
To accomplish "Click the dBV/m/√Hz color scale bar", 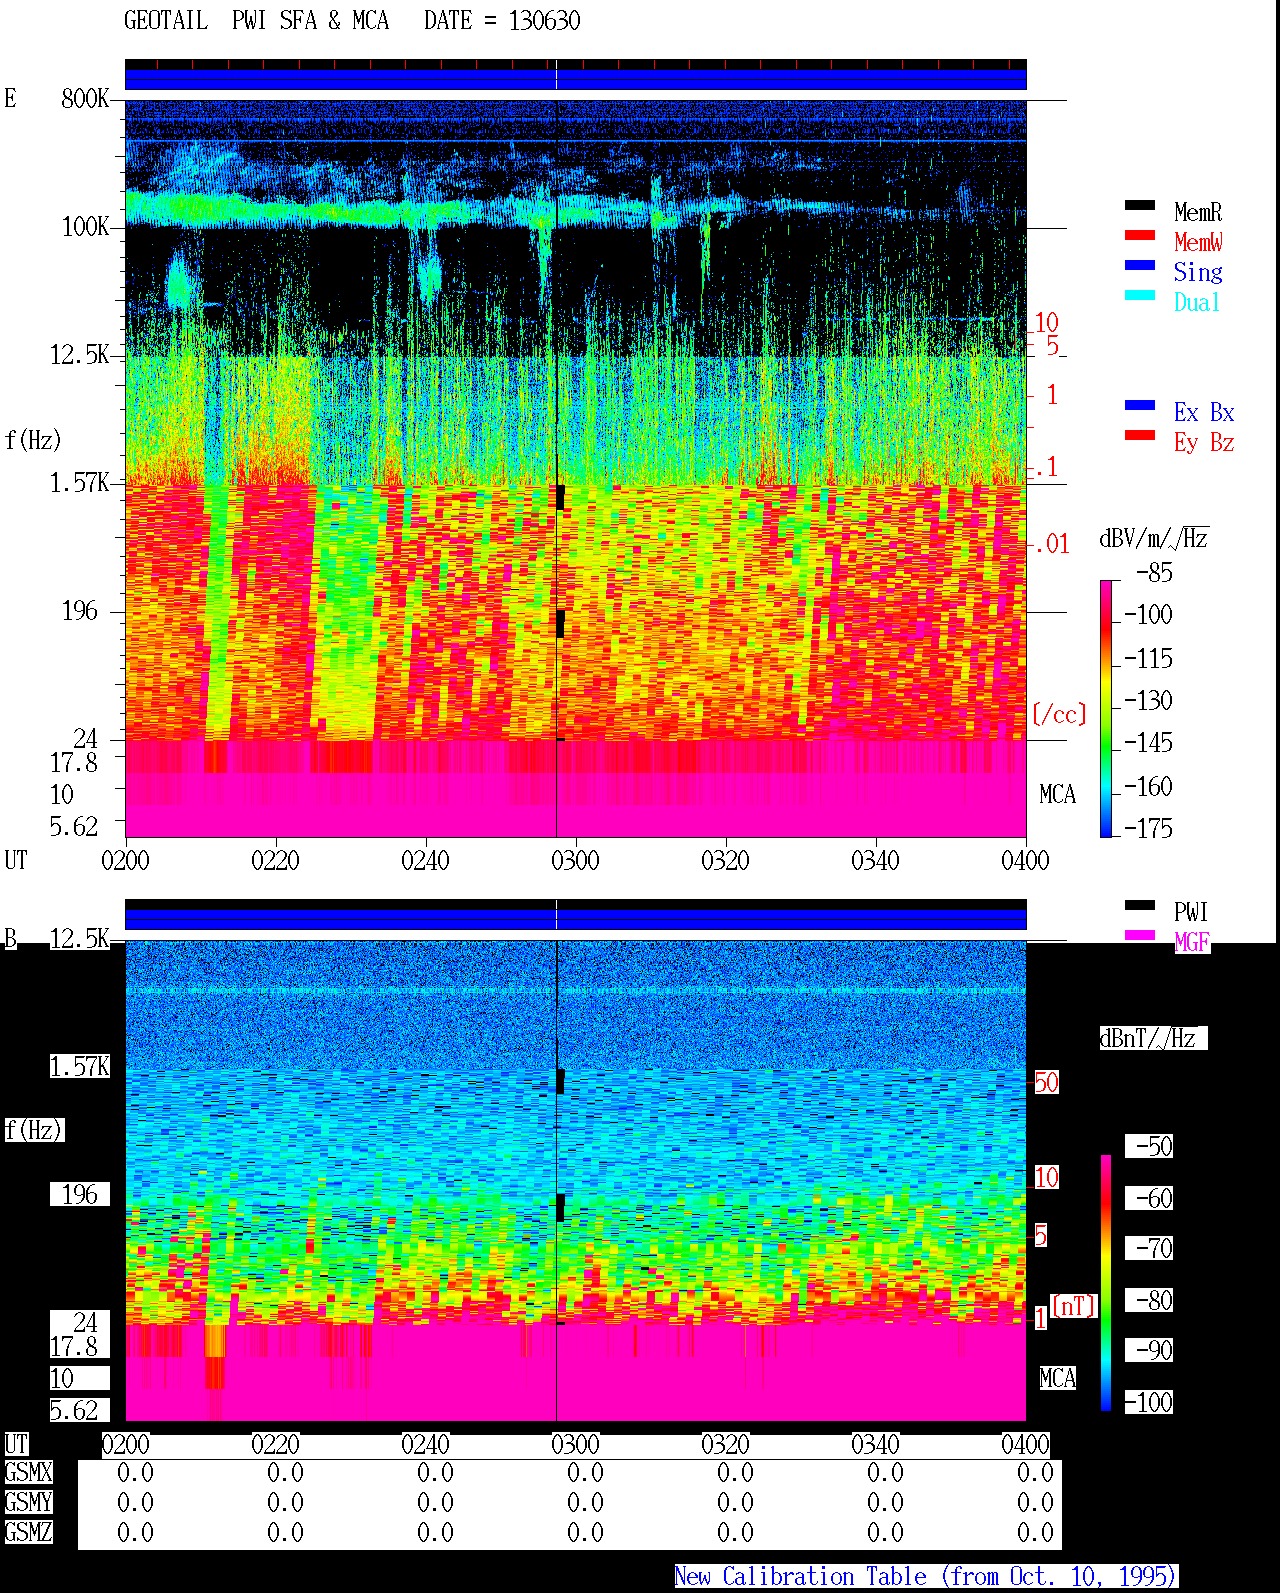I will (1106, 708).
